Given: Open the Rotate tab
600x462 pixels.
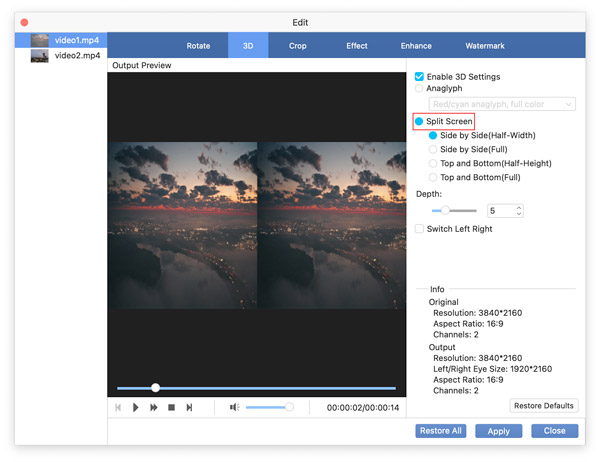Looking at the screenshot, I should tap(198, 46).
